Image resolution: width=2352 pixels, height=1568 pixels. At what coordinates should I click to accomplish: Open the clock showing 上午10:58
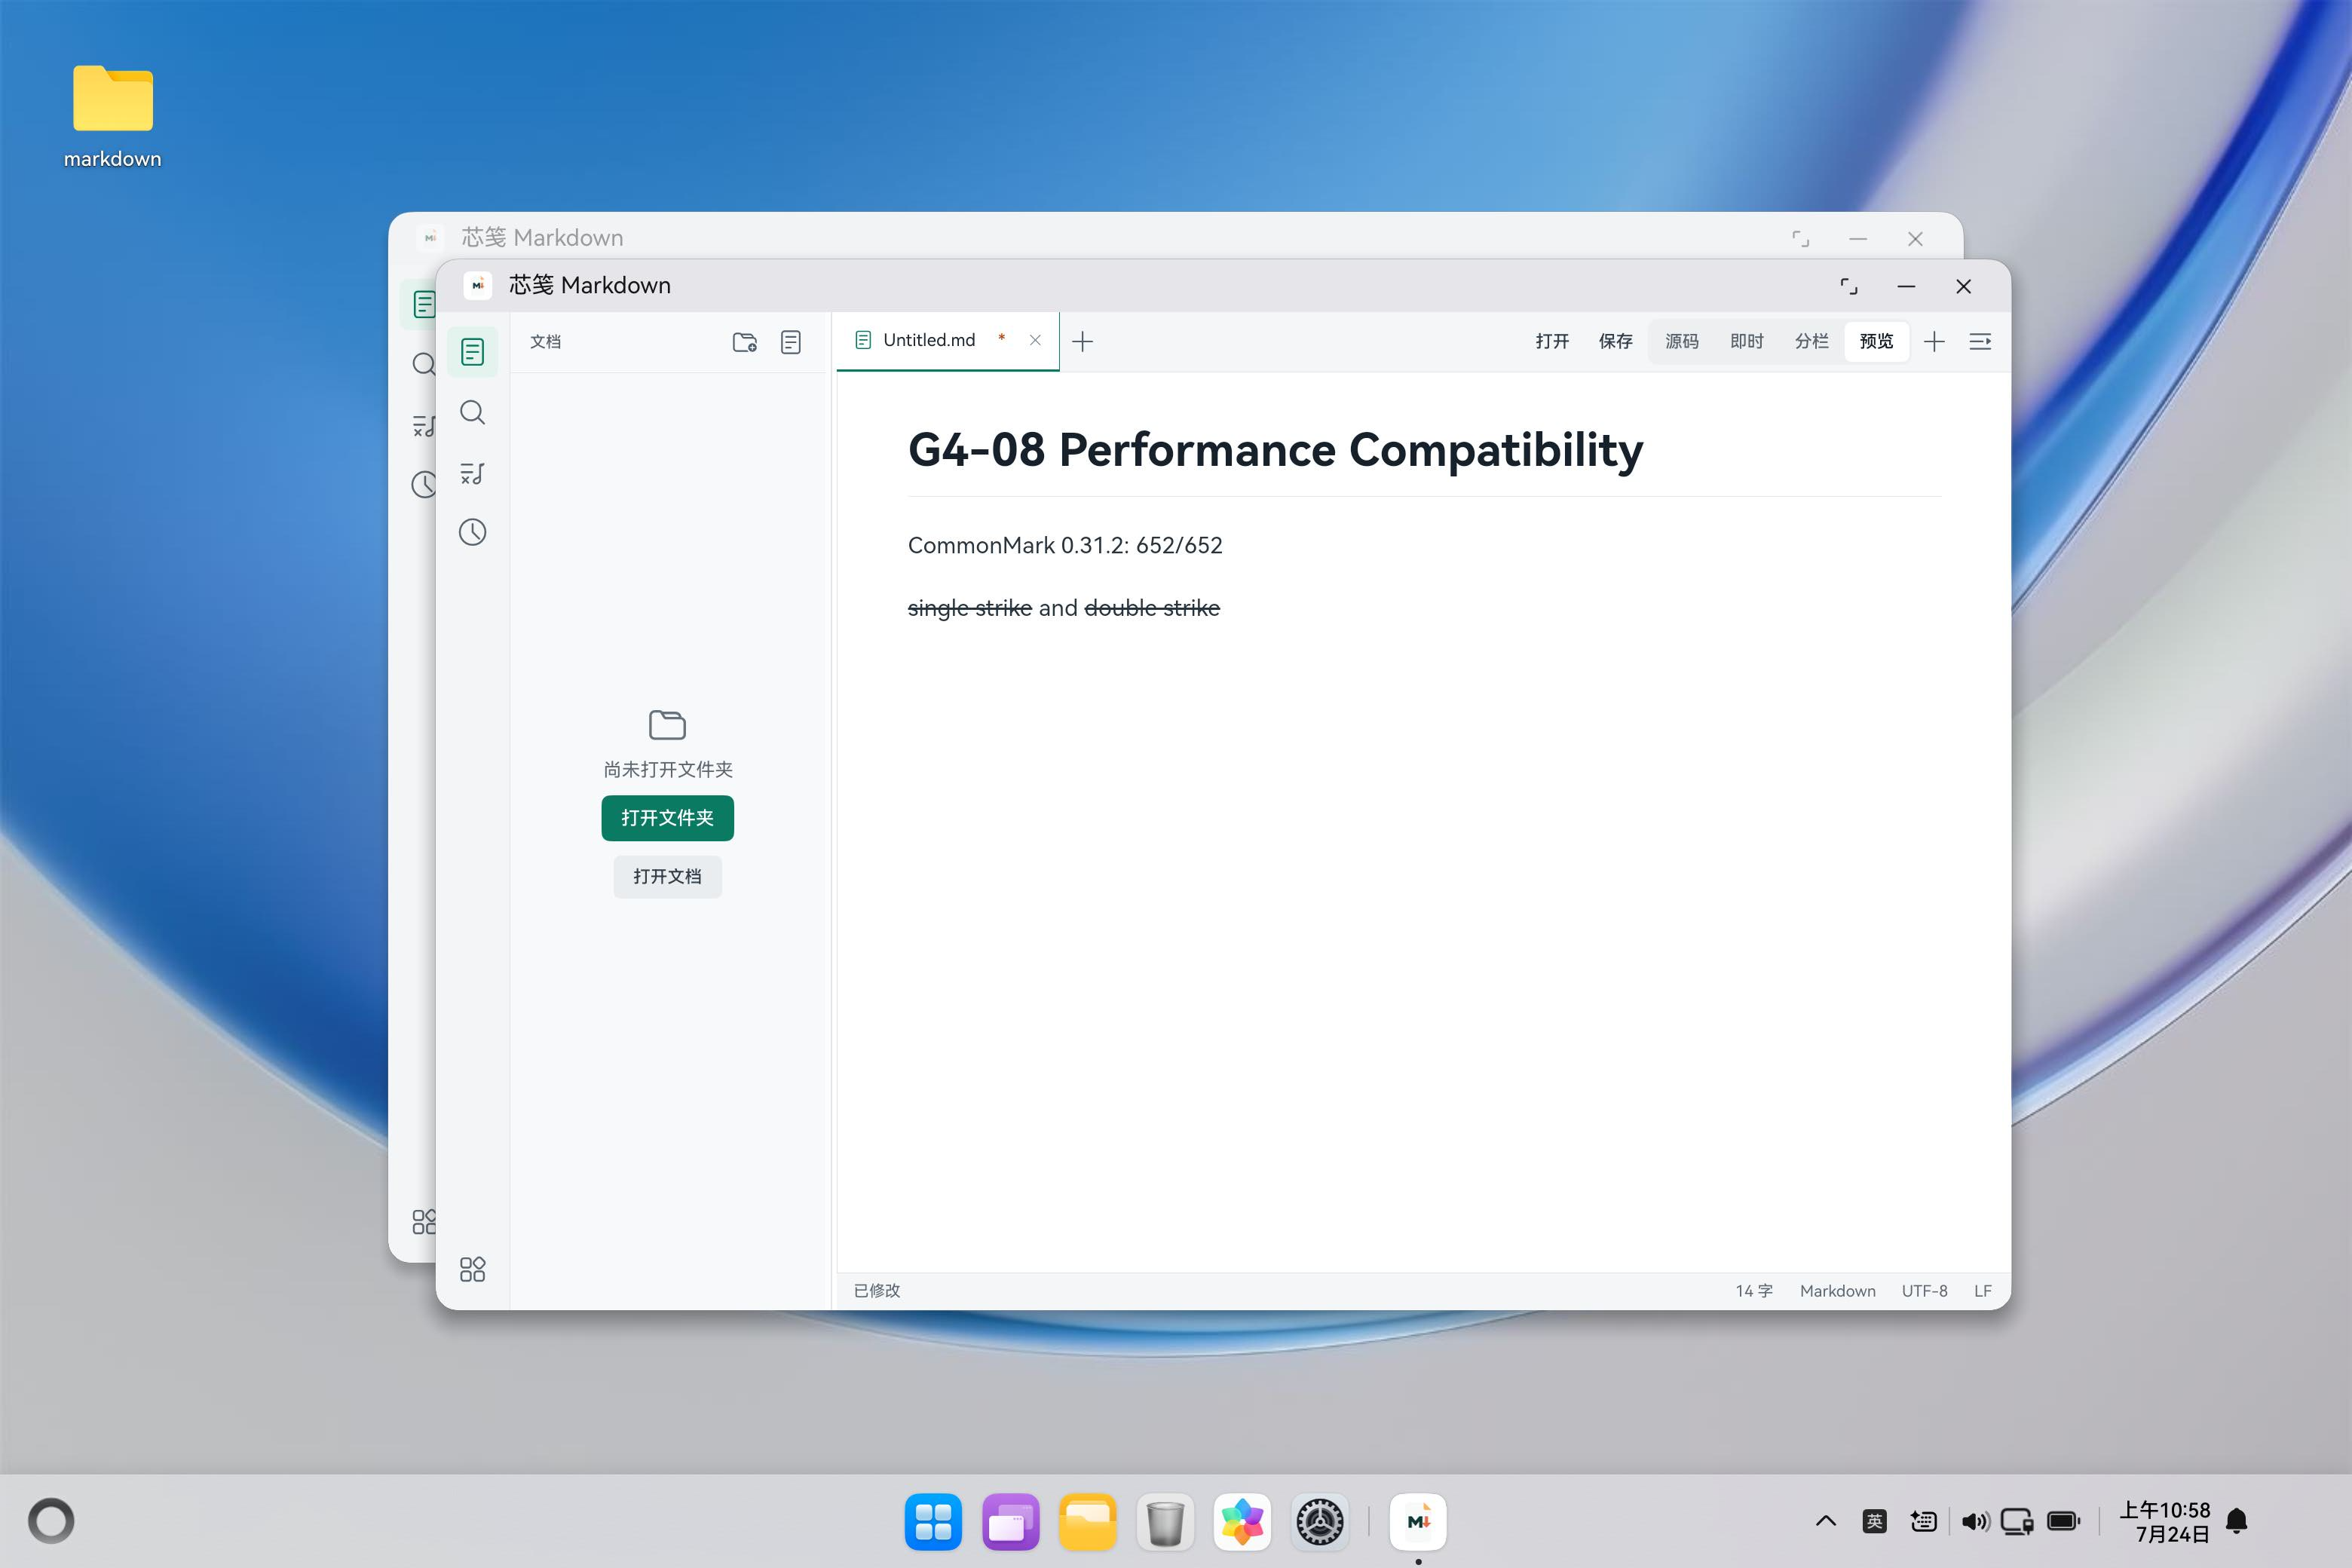point(2164,1521)
